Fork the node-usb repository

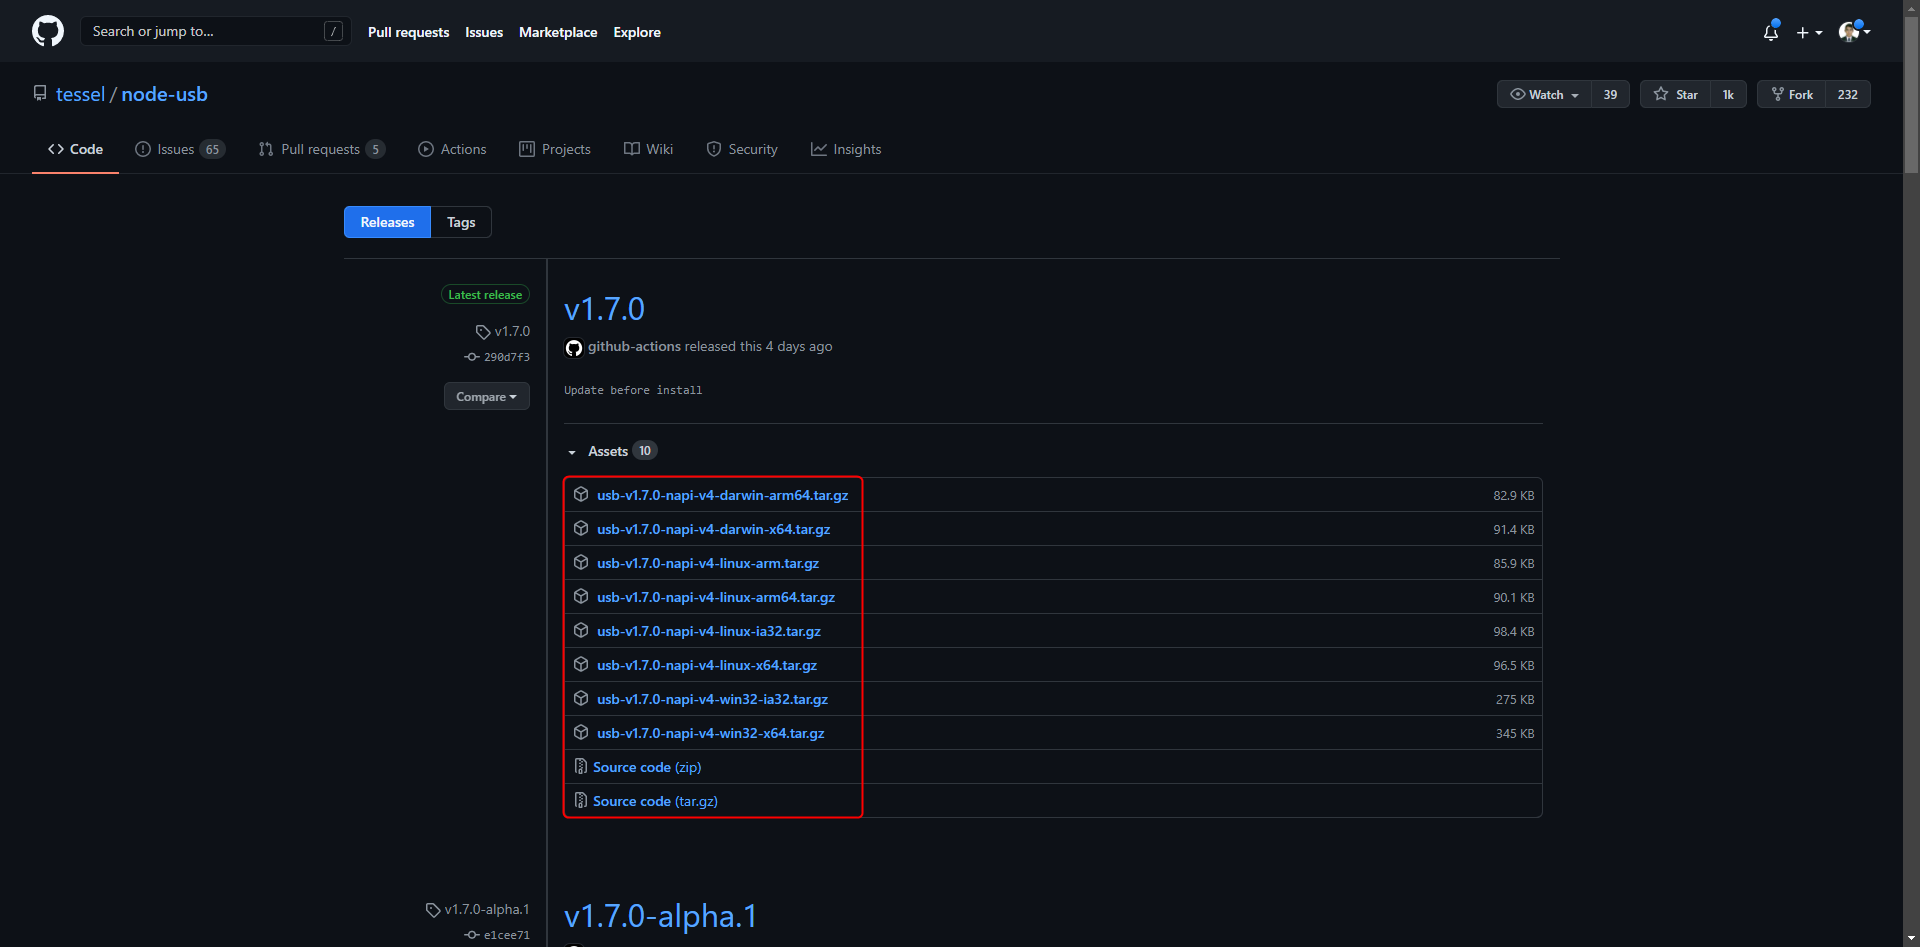click(x=1791, y=94)
